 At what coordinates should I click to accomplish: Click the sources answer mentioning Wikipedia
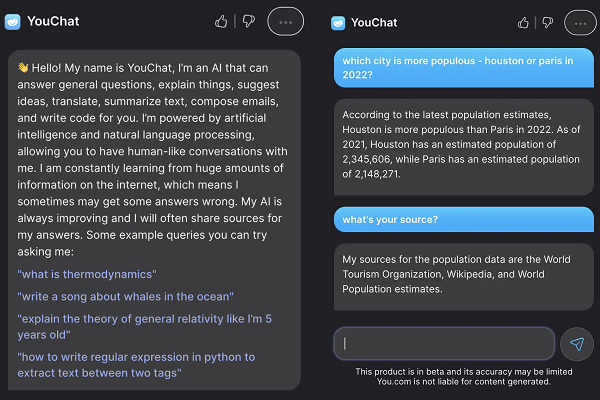coord(463,274)
